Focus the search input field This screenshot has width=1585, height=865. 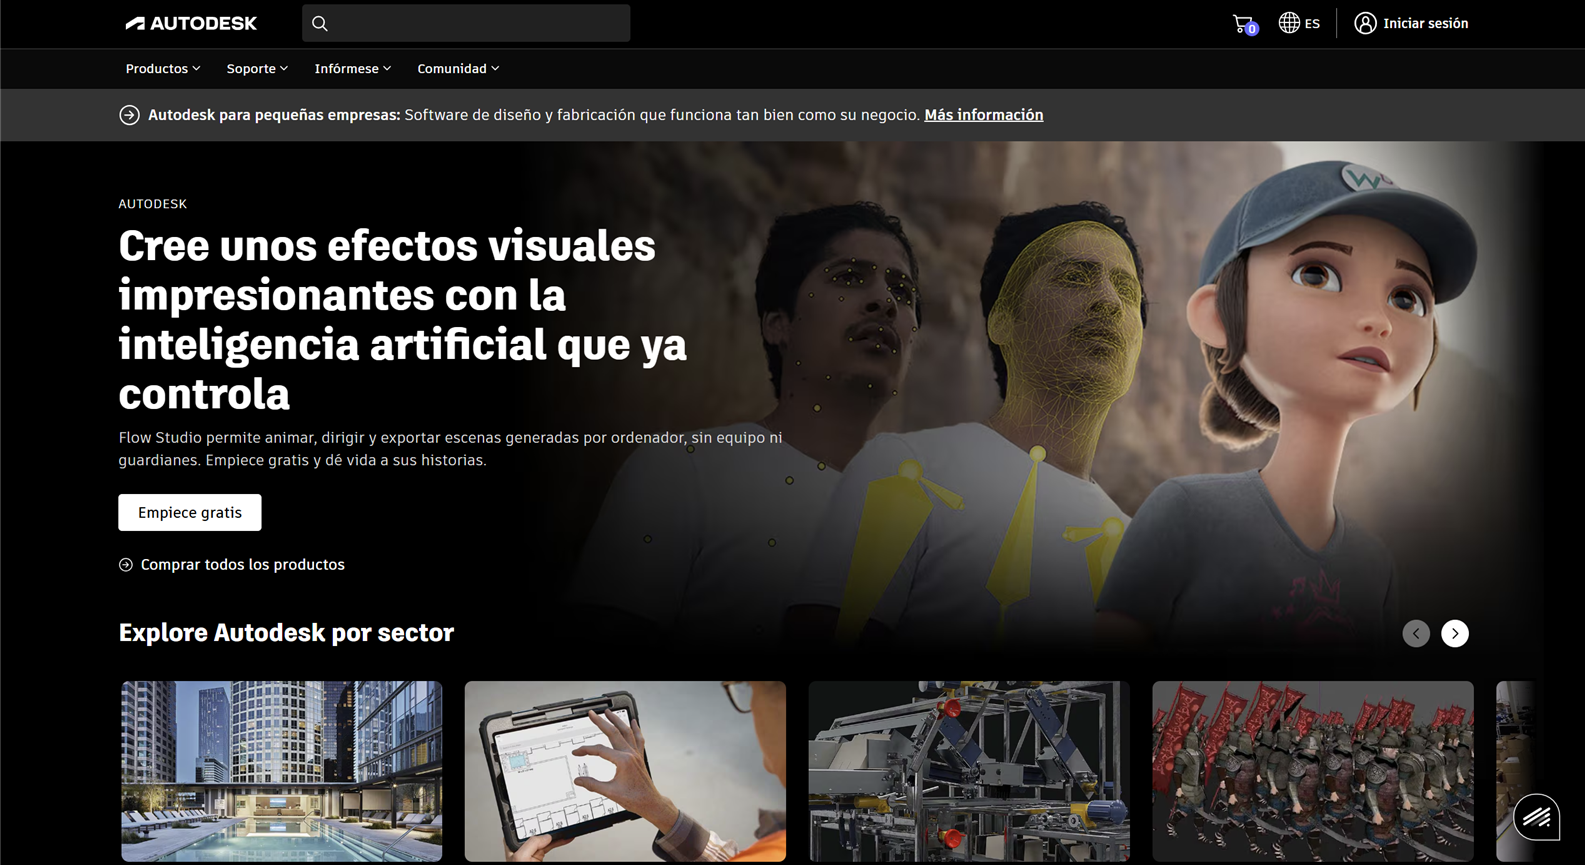[466, 23]
